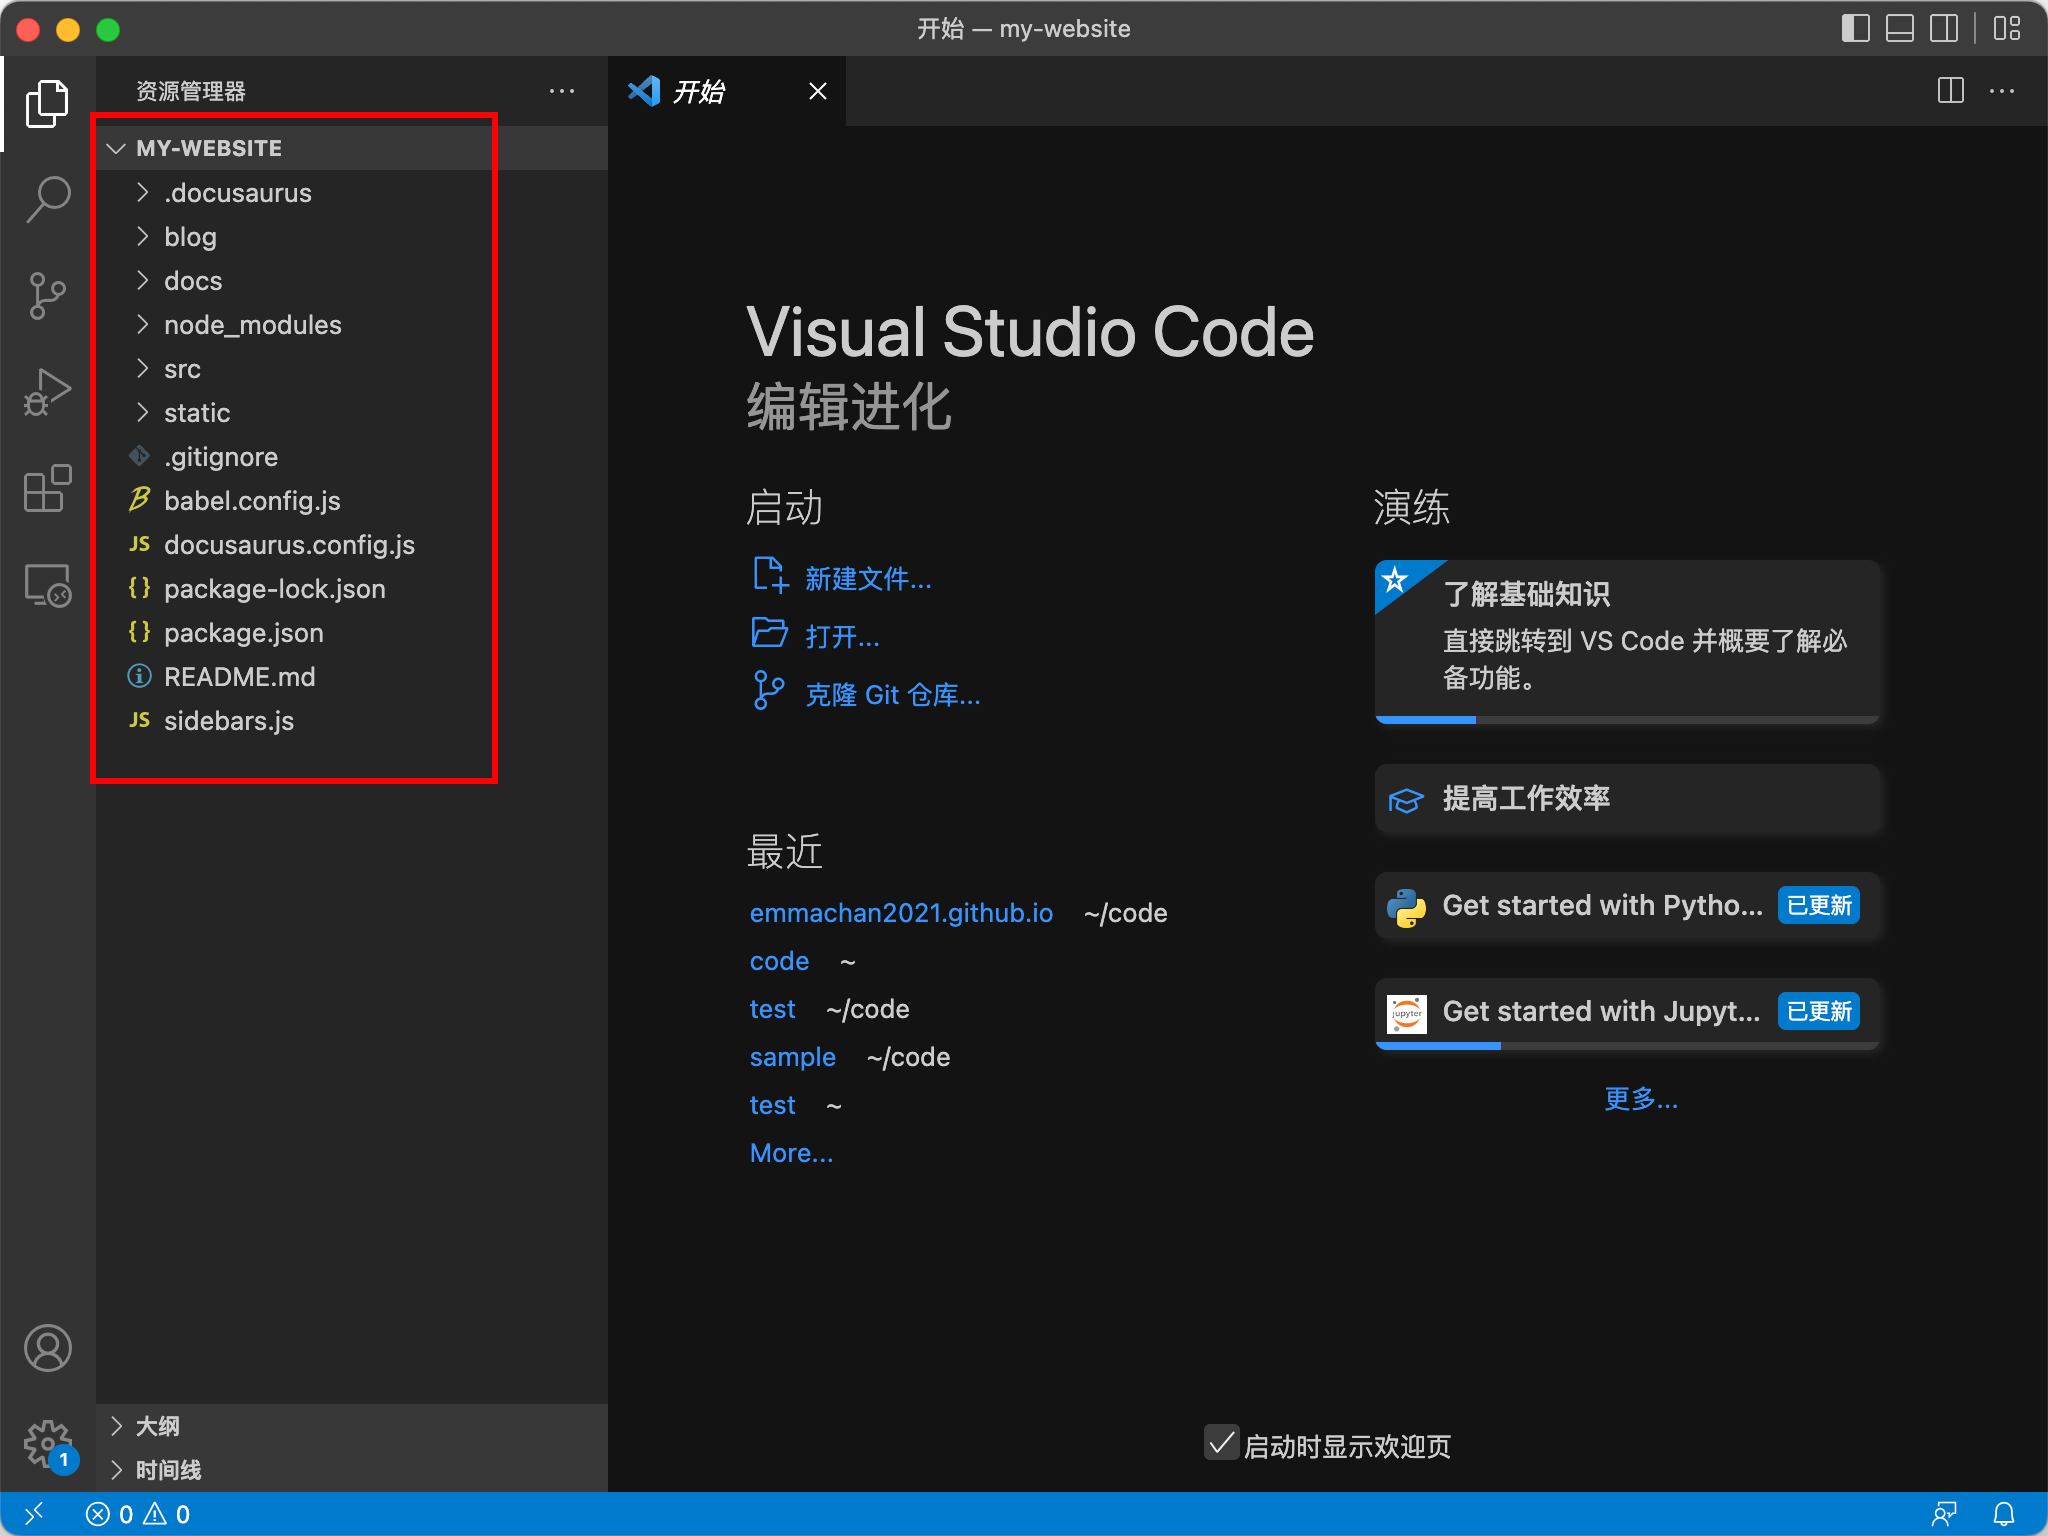Open README.md file
This screenshot has height=1536, width=2048.
352,676
